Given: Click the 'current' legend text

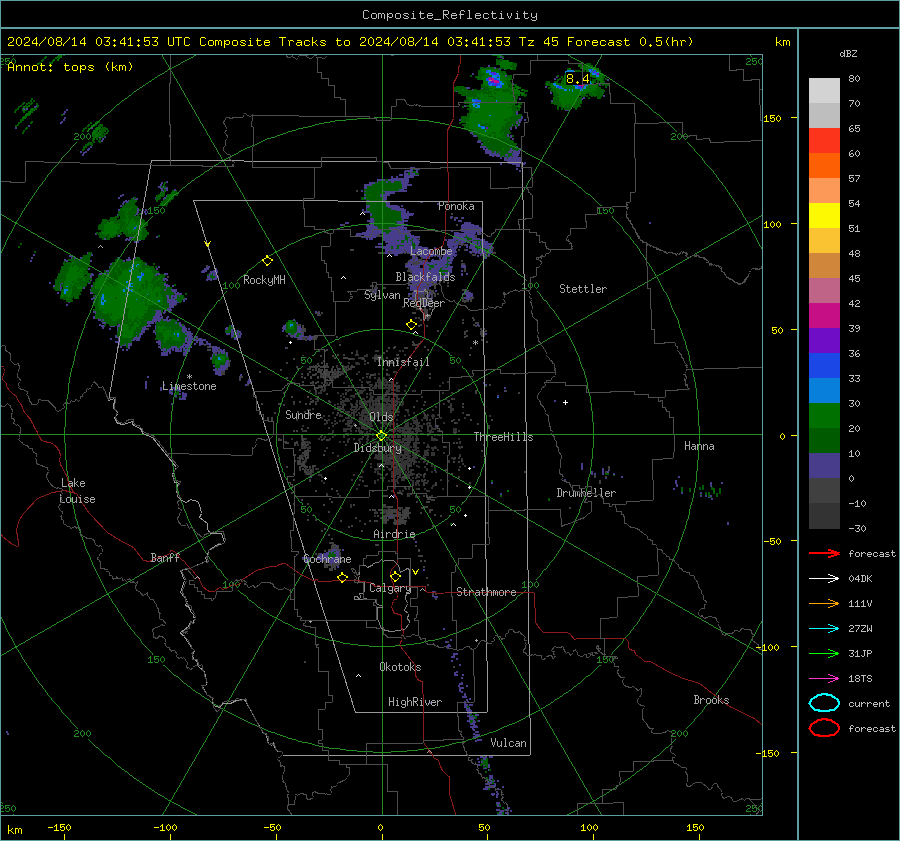Looking at the screenshot, I should click(869, 704).
